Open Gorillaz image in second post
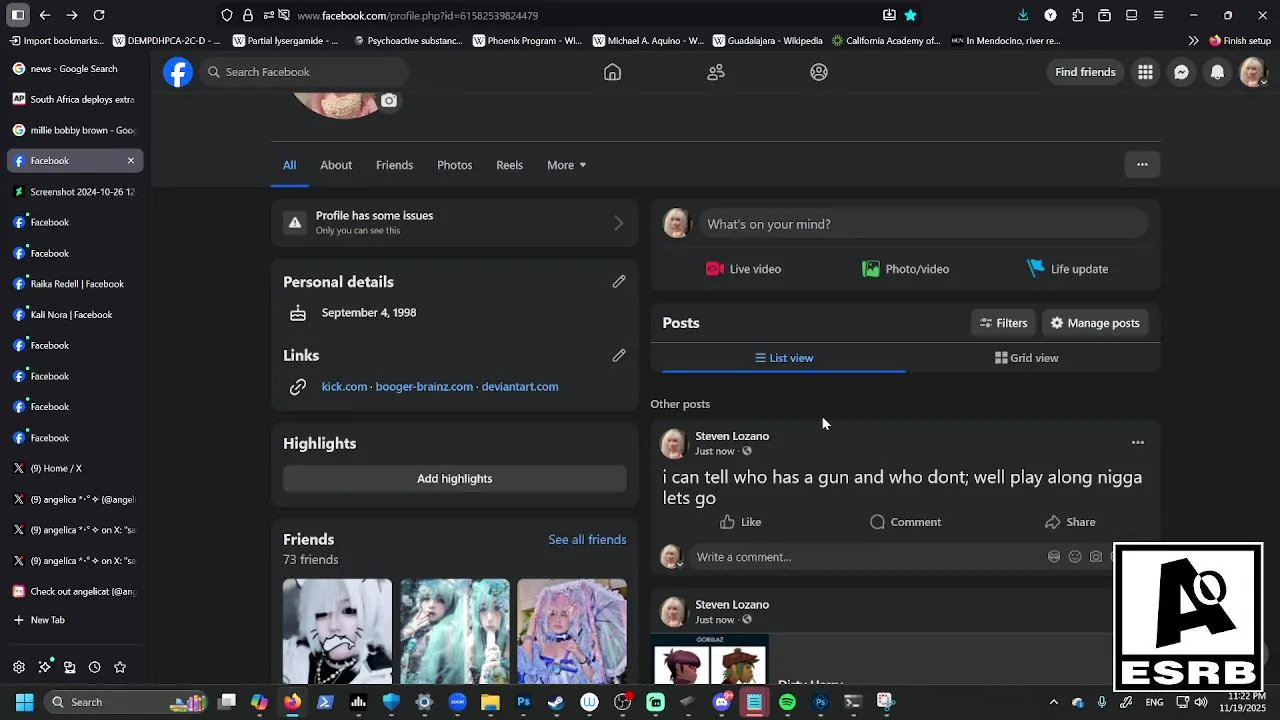 point(710,660)
